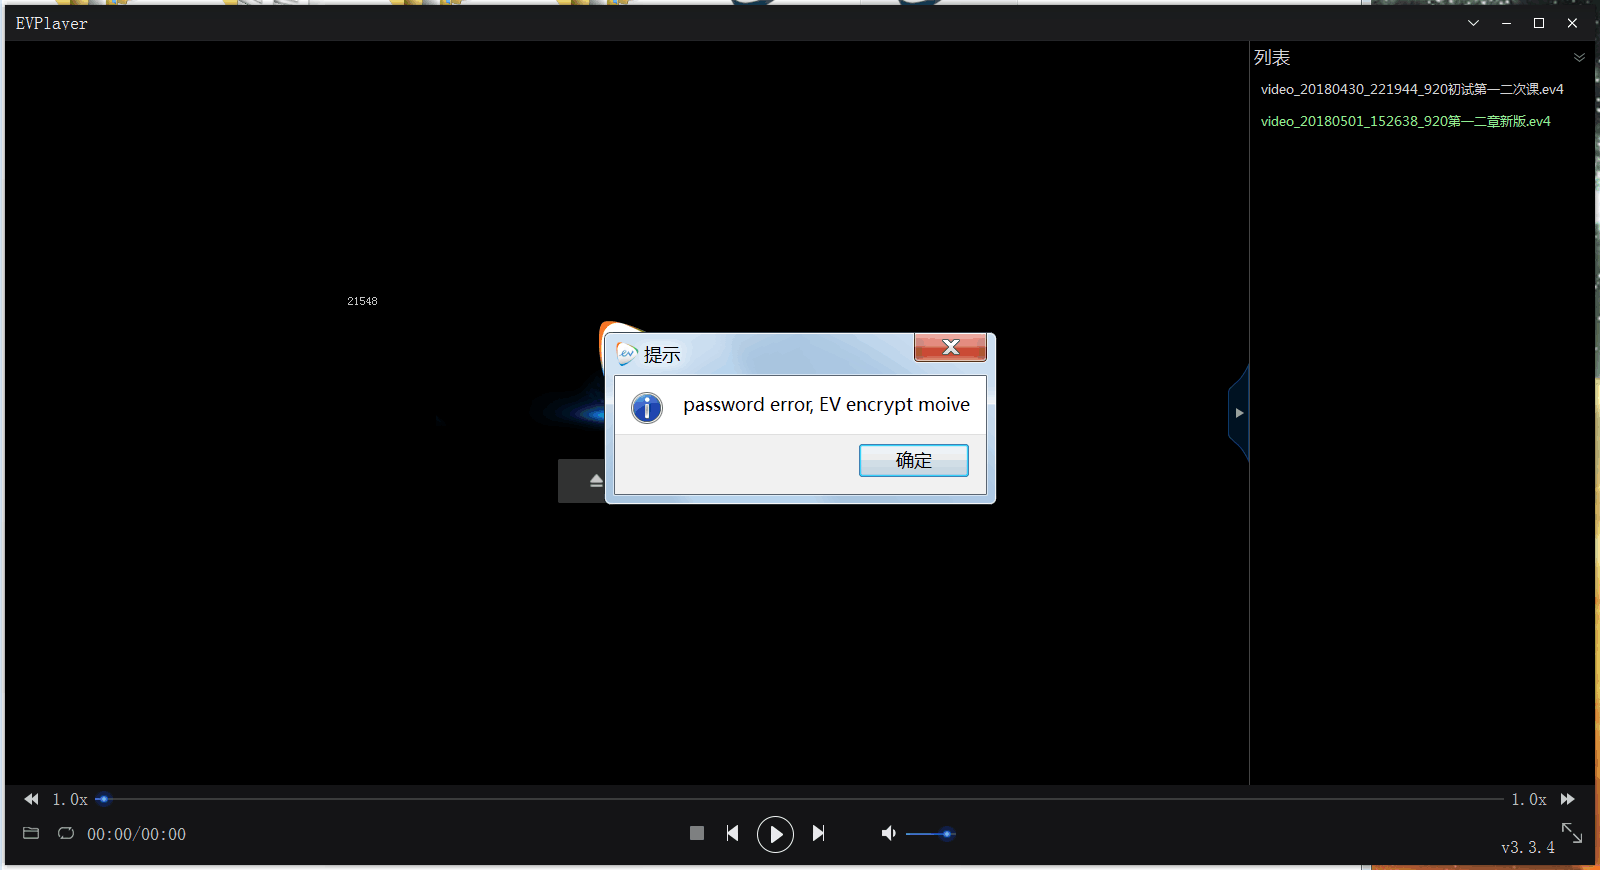
Task: Close the 提示 dialog with red X
Action: [x=950, y=347]
